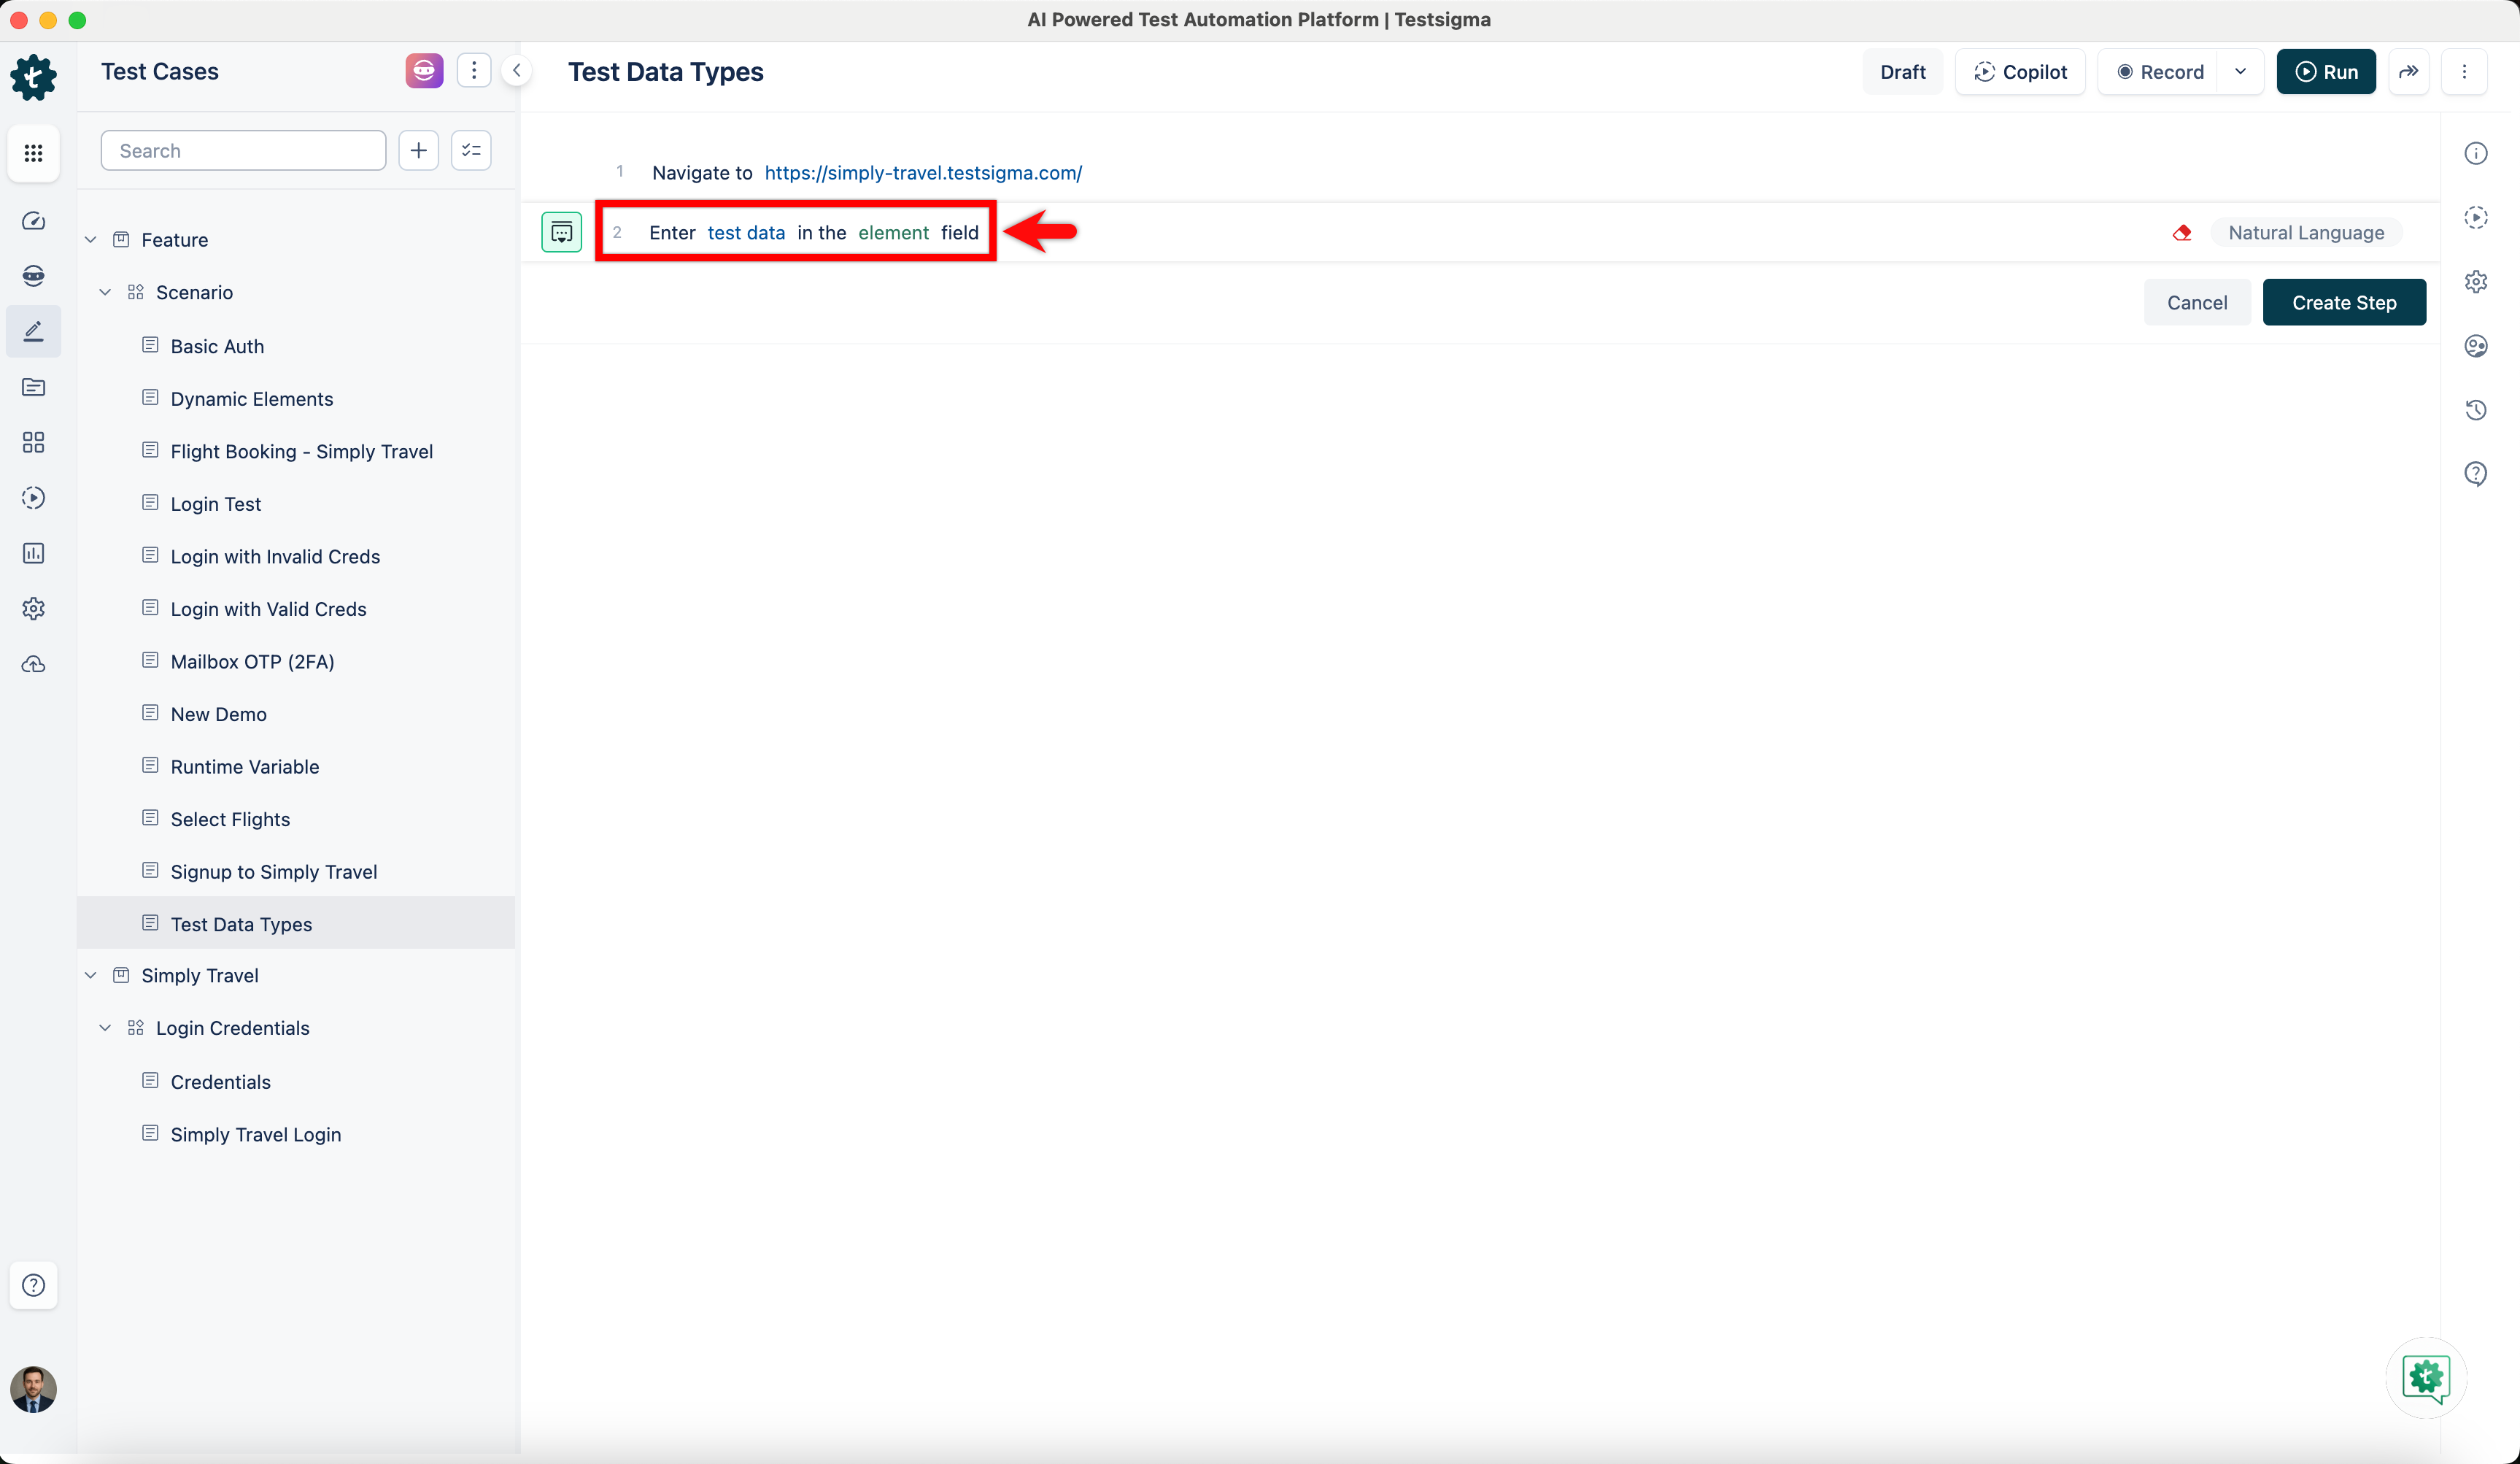Screen dimensions: 2520x1464
Task: Collapse the Test Cases side panel
Action: click(x=517, y=71)
